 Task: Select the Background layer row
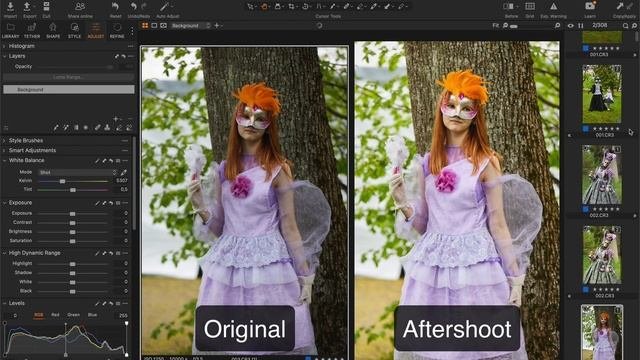[x=69, y=89]
